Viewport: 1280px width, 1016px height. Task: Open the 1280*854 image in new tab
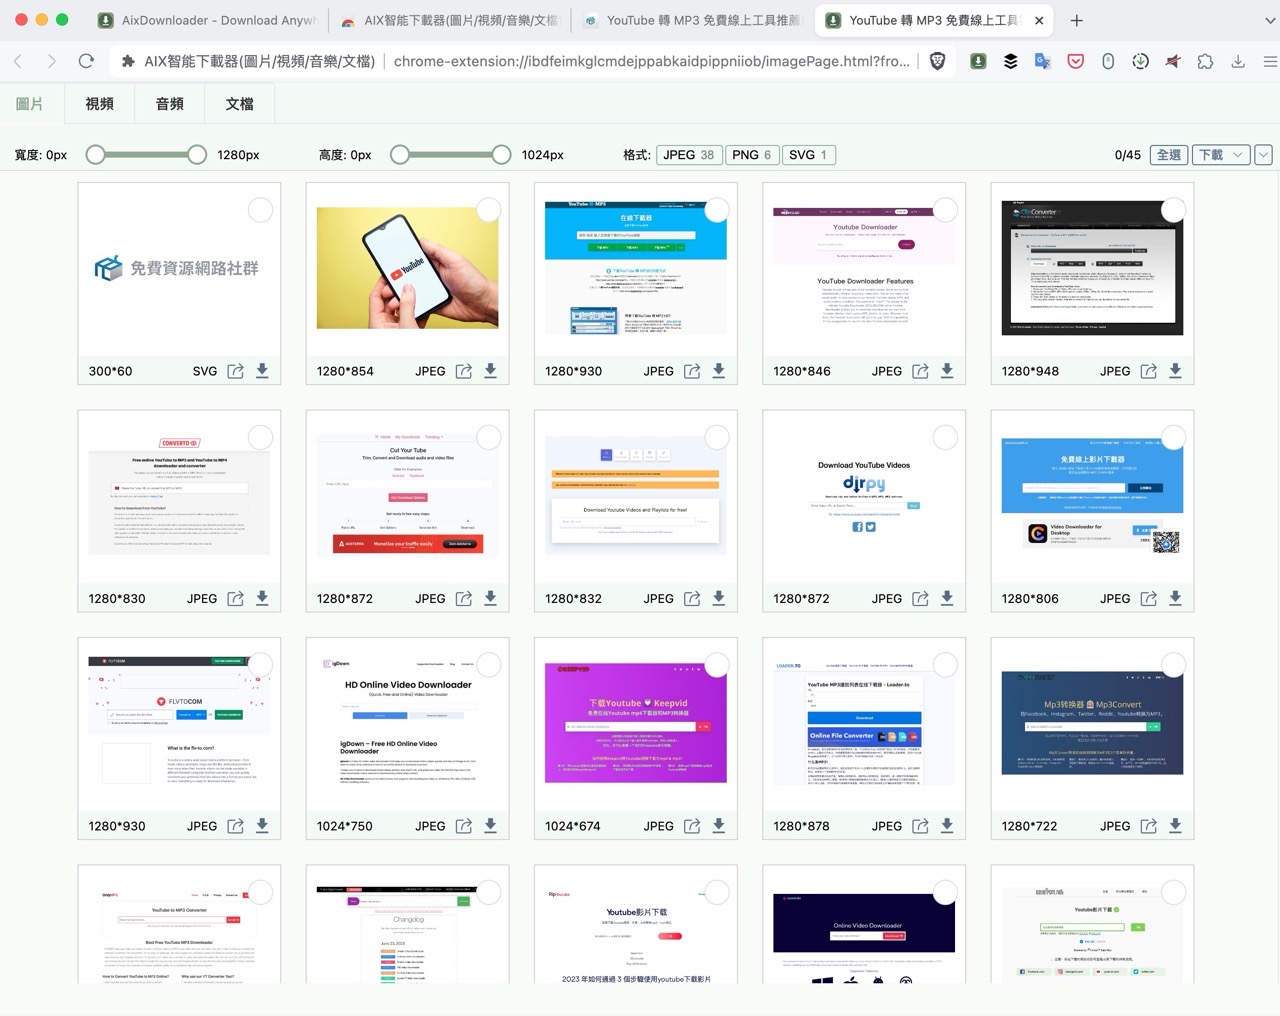[x=463, y=371]
